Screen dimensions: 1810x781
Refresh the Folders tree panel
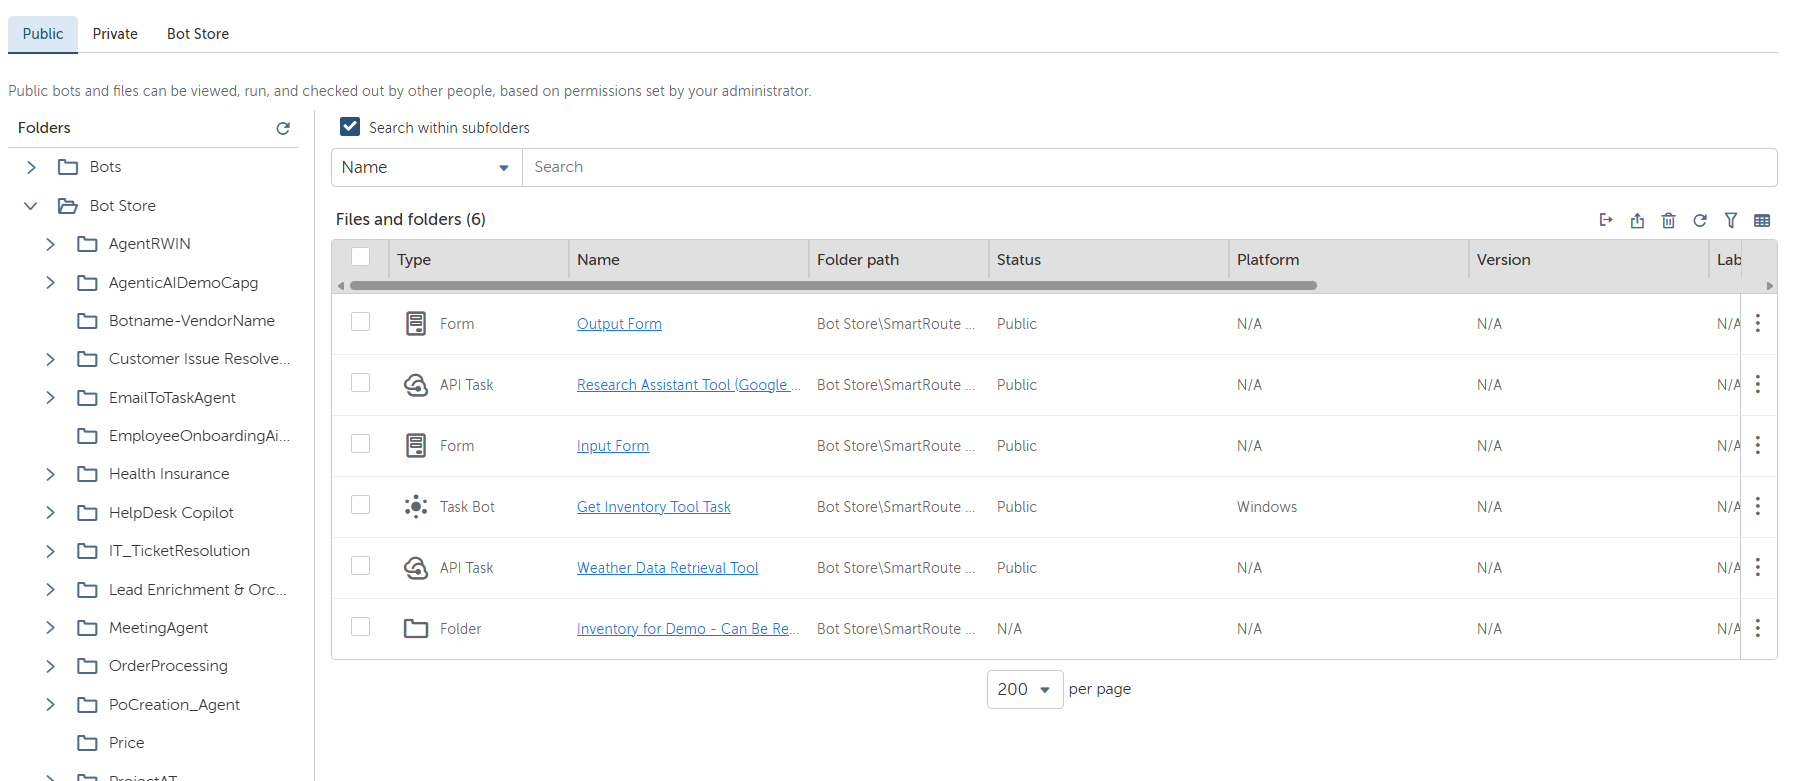[283, 128]
